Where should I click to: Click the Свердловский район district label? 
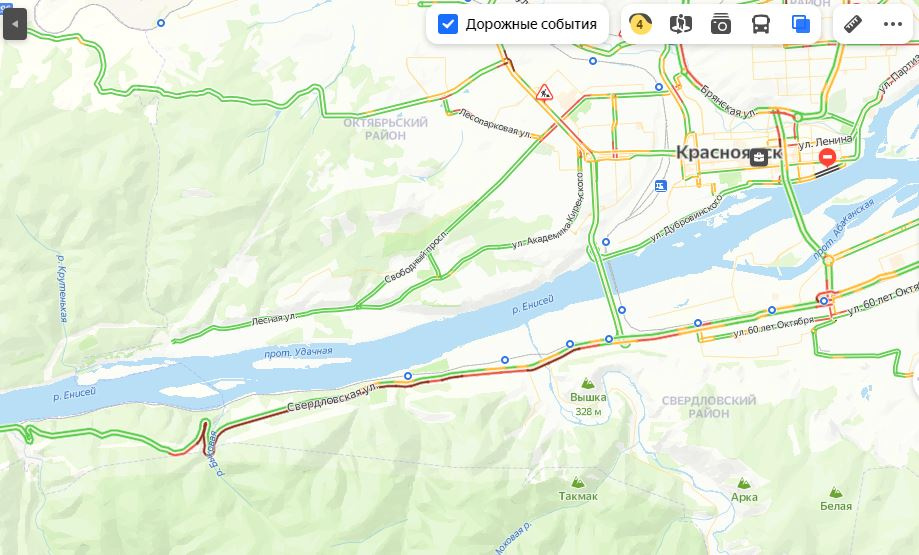point(709,407)
